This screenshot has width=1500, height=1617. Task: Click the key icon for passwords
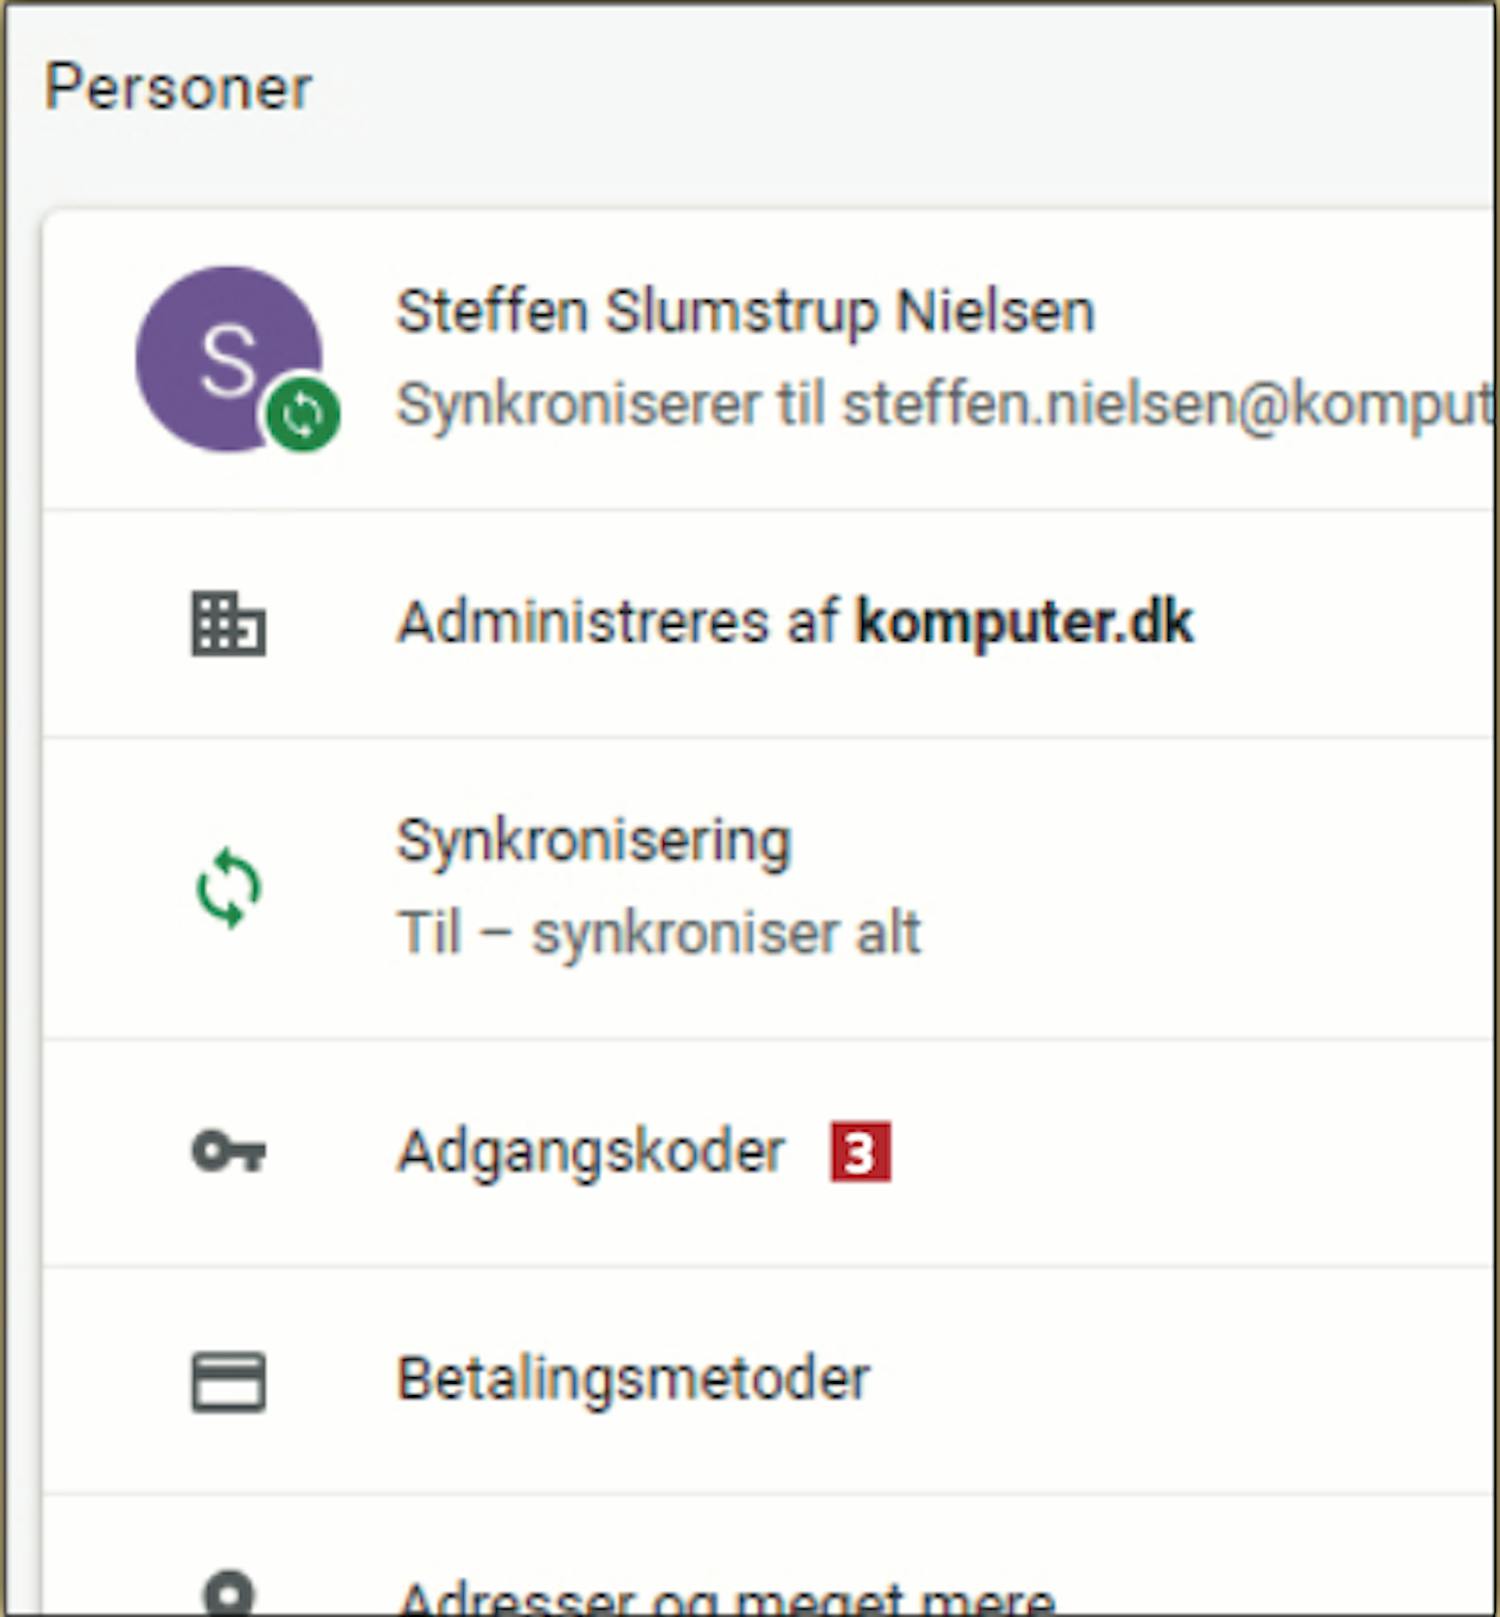click(x=228, y=1151)
